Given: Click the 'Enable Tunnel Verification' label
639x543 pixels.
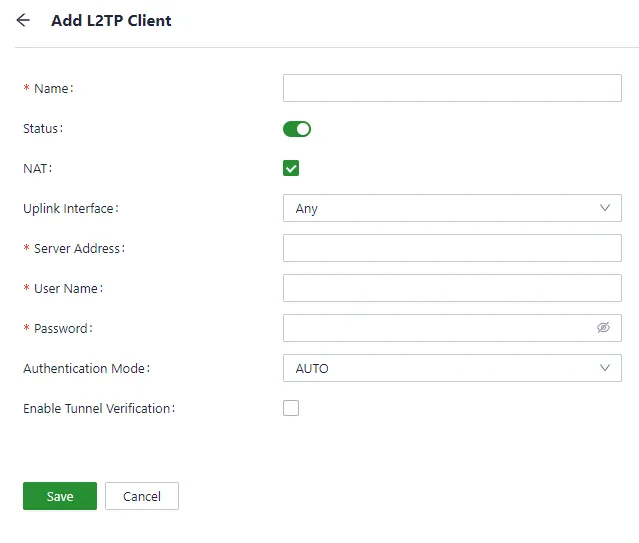Looking at the screenshot, I should click(99, 408).
